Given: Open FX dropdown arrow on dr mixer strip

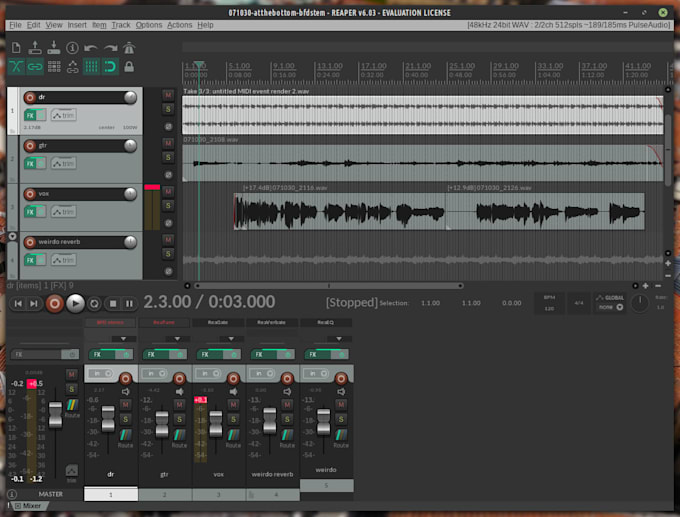Looking at the screenshot, I should tap(123, 339).
